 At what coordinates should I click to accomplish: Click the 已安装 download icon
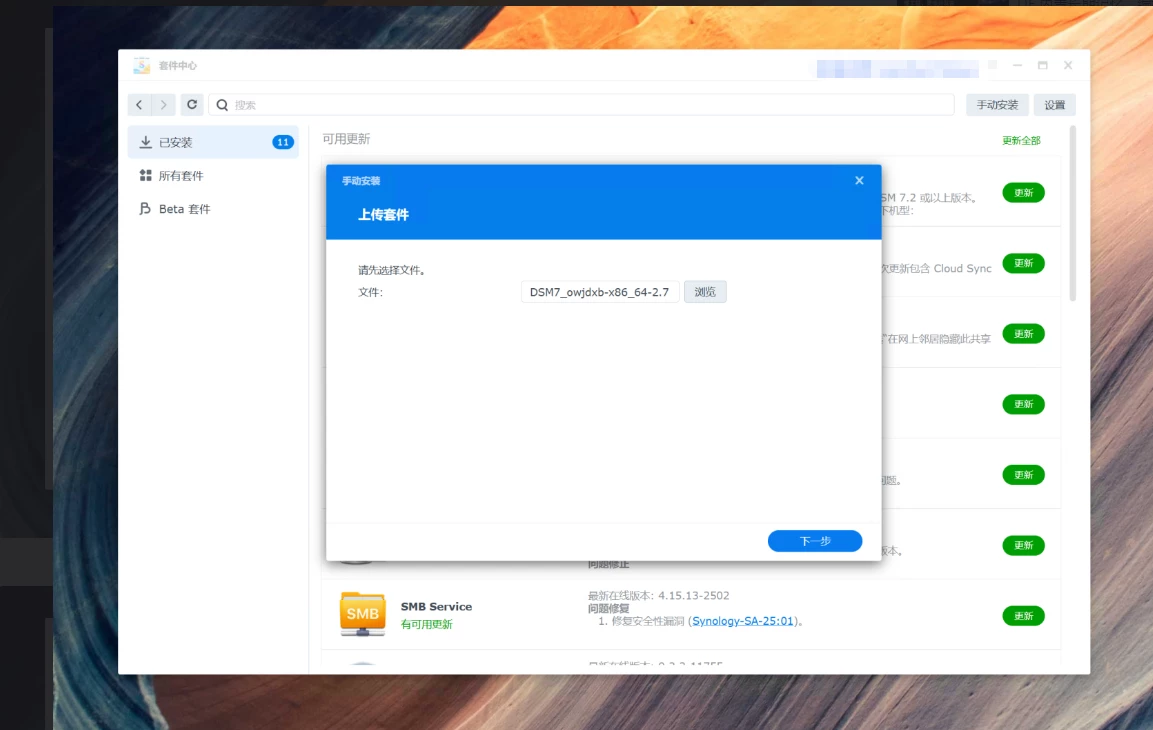pyautogui.click(x=146, y=142)
